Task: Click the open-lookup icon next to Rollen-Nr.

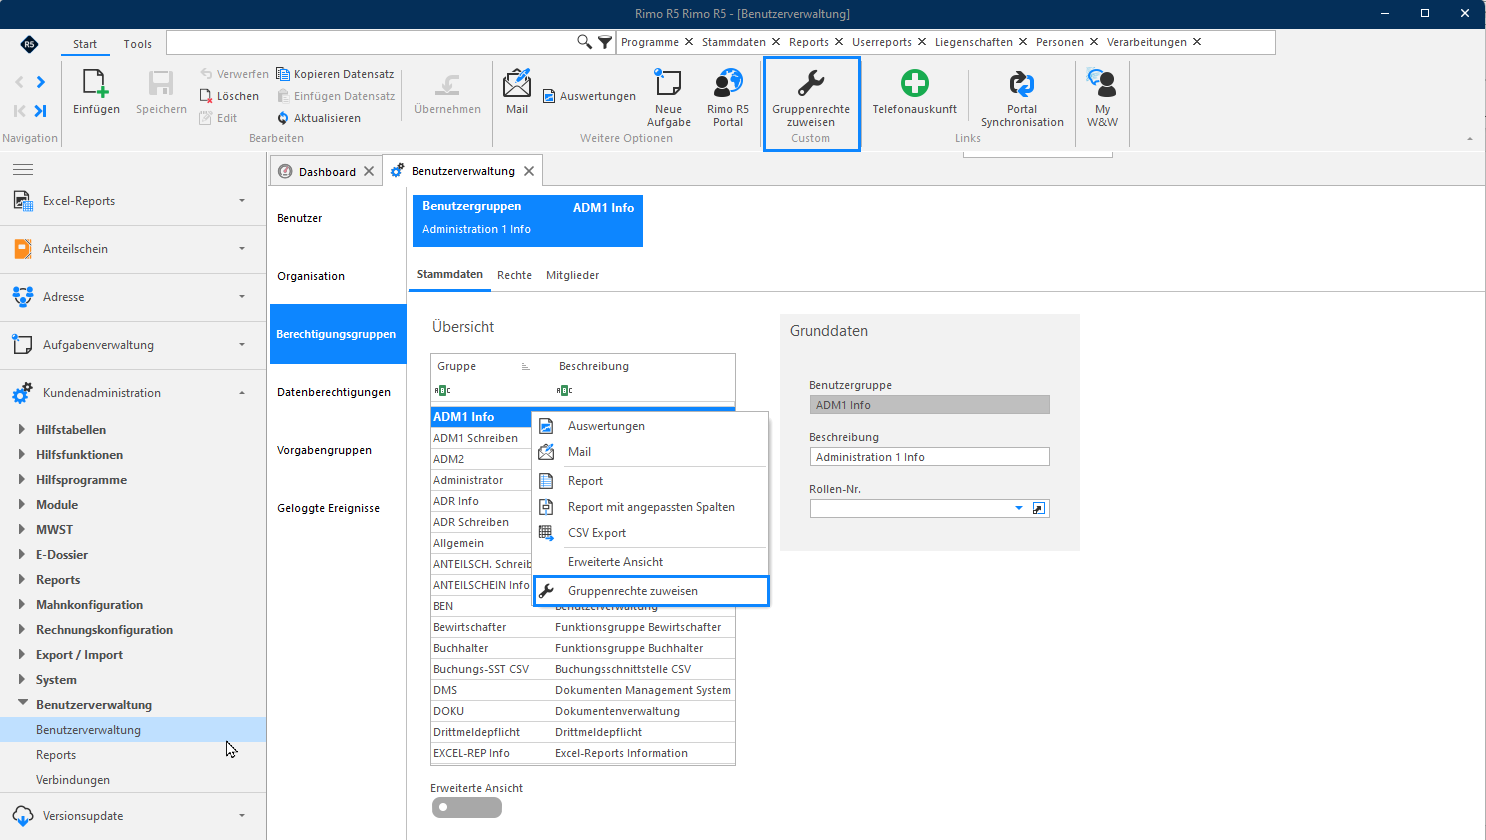Action: [1039, 508]
